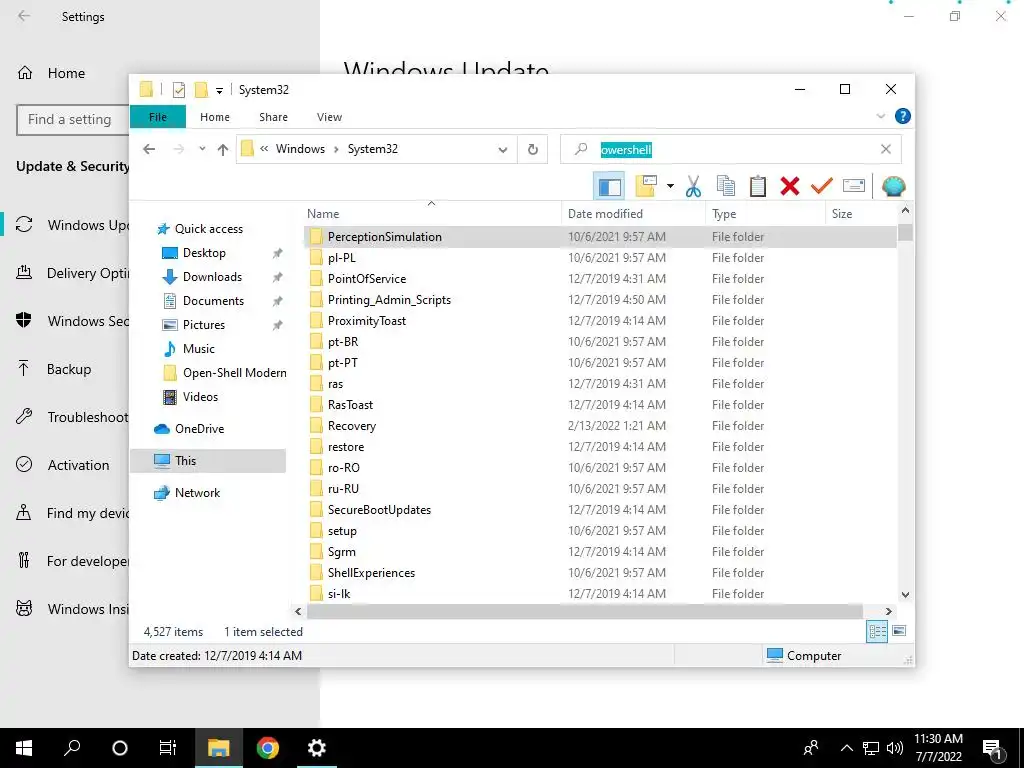Sort by the Date modified column header

633,214
